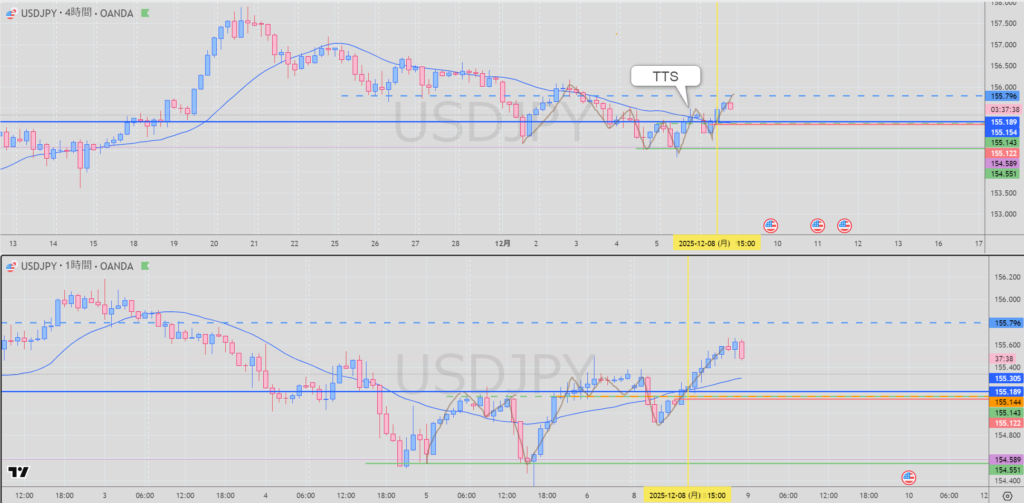Click the TradingView logo in lower chart
The width and height of the screenshot is (1024, 503).
pyautogui.click(x=17, y=472)
